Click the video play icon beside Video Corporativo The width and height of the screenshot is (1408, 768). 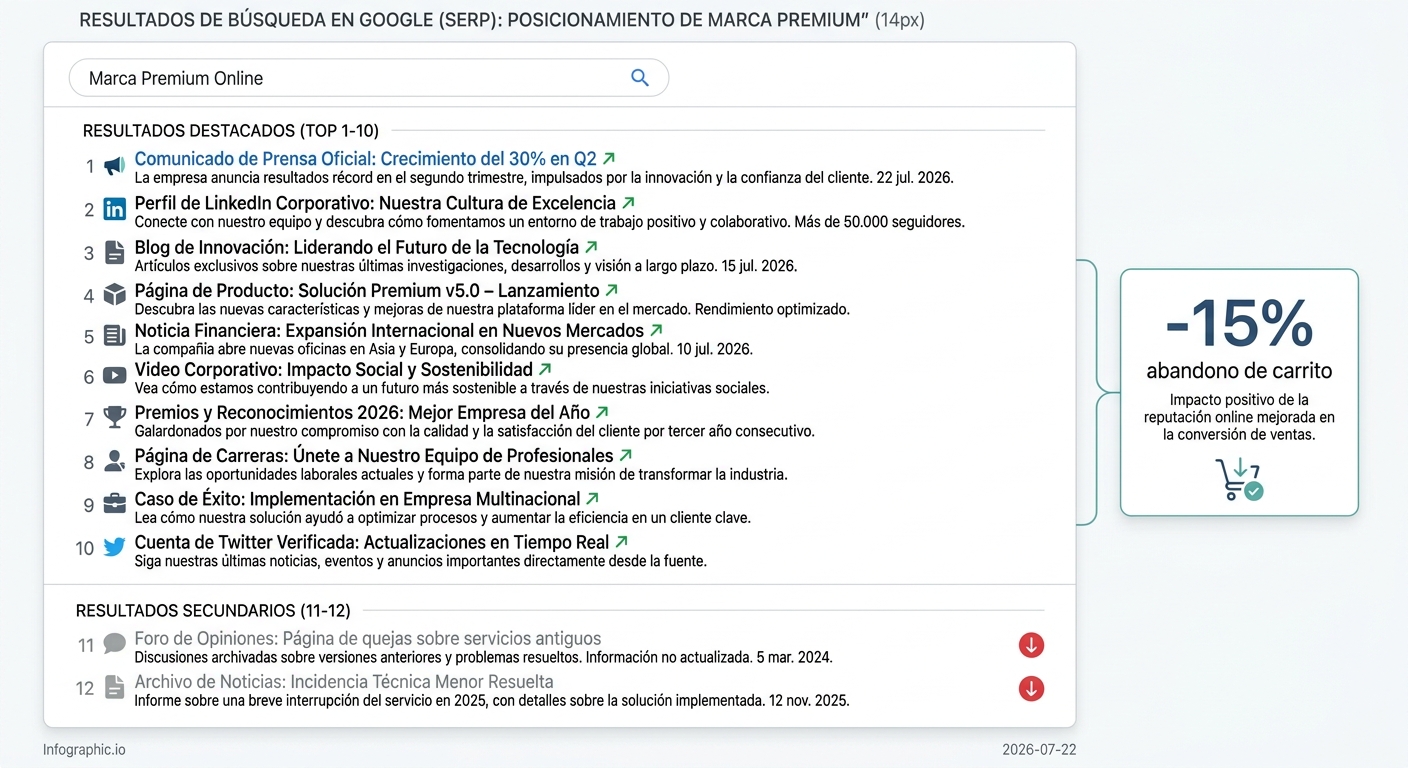(x=114, y=376)
